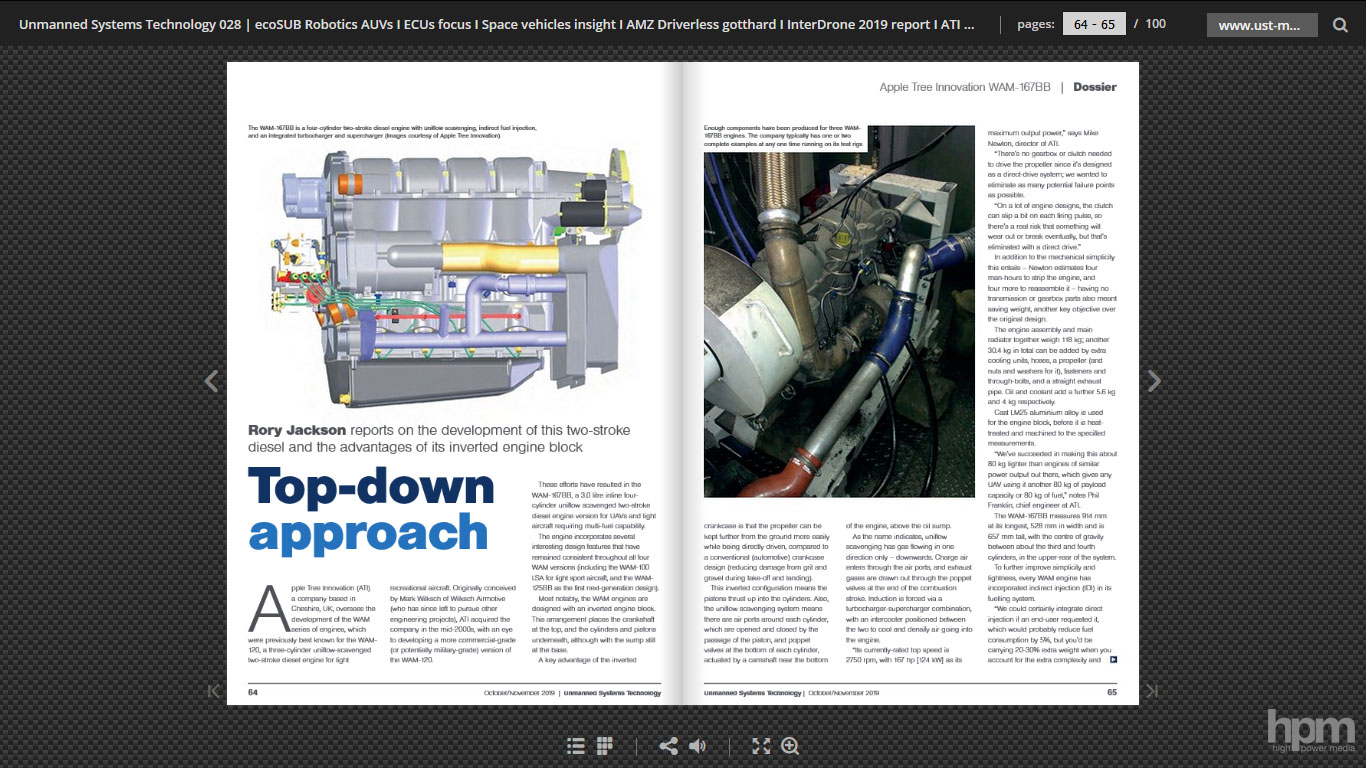Click page number 64 in the footer
The height and width of the screenshot is (768, 1366).
tap(253, 692)
